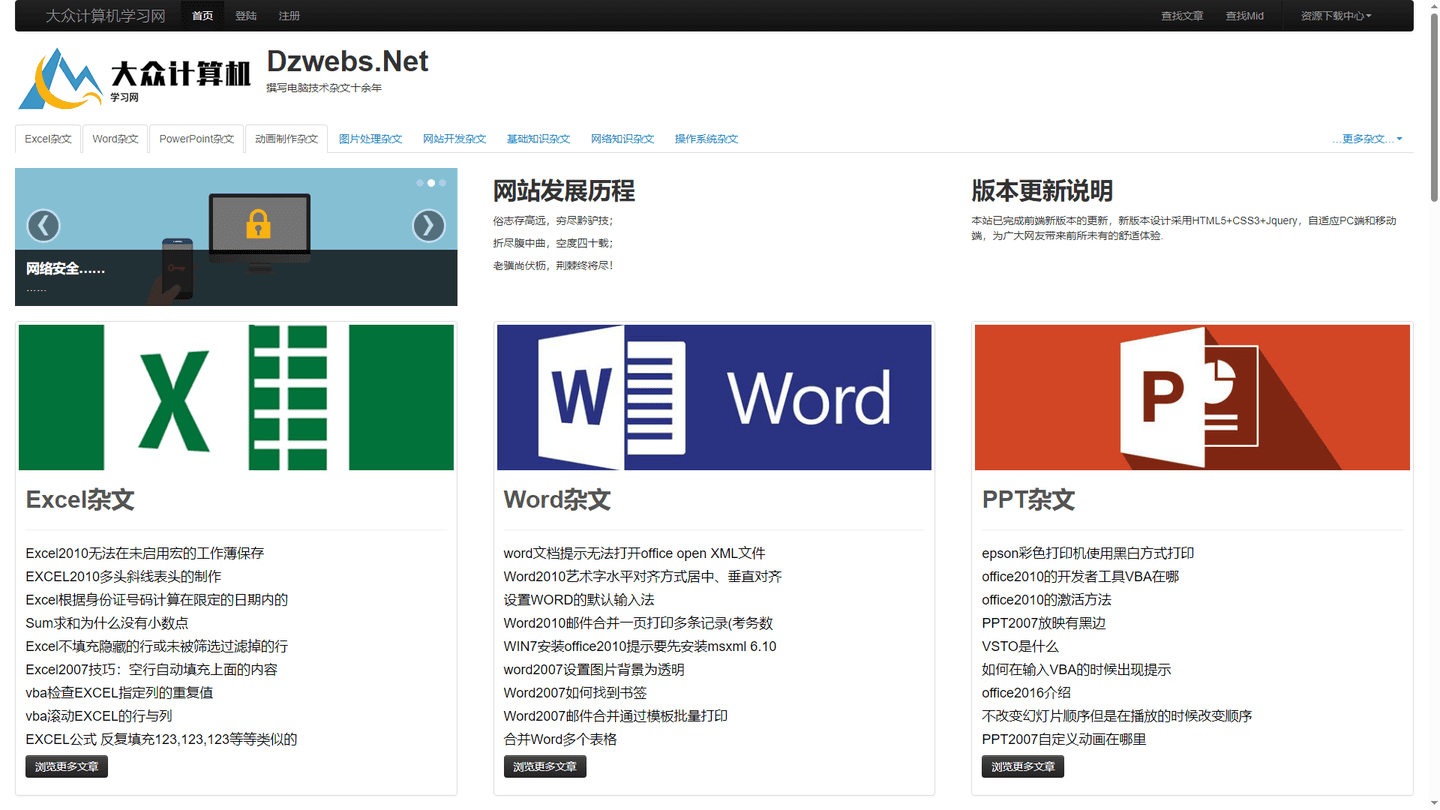Open article epson彩色打印机使用黑白方式打印
Viewport: 1440px width, 810px height.
(x=1088, y=553)
